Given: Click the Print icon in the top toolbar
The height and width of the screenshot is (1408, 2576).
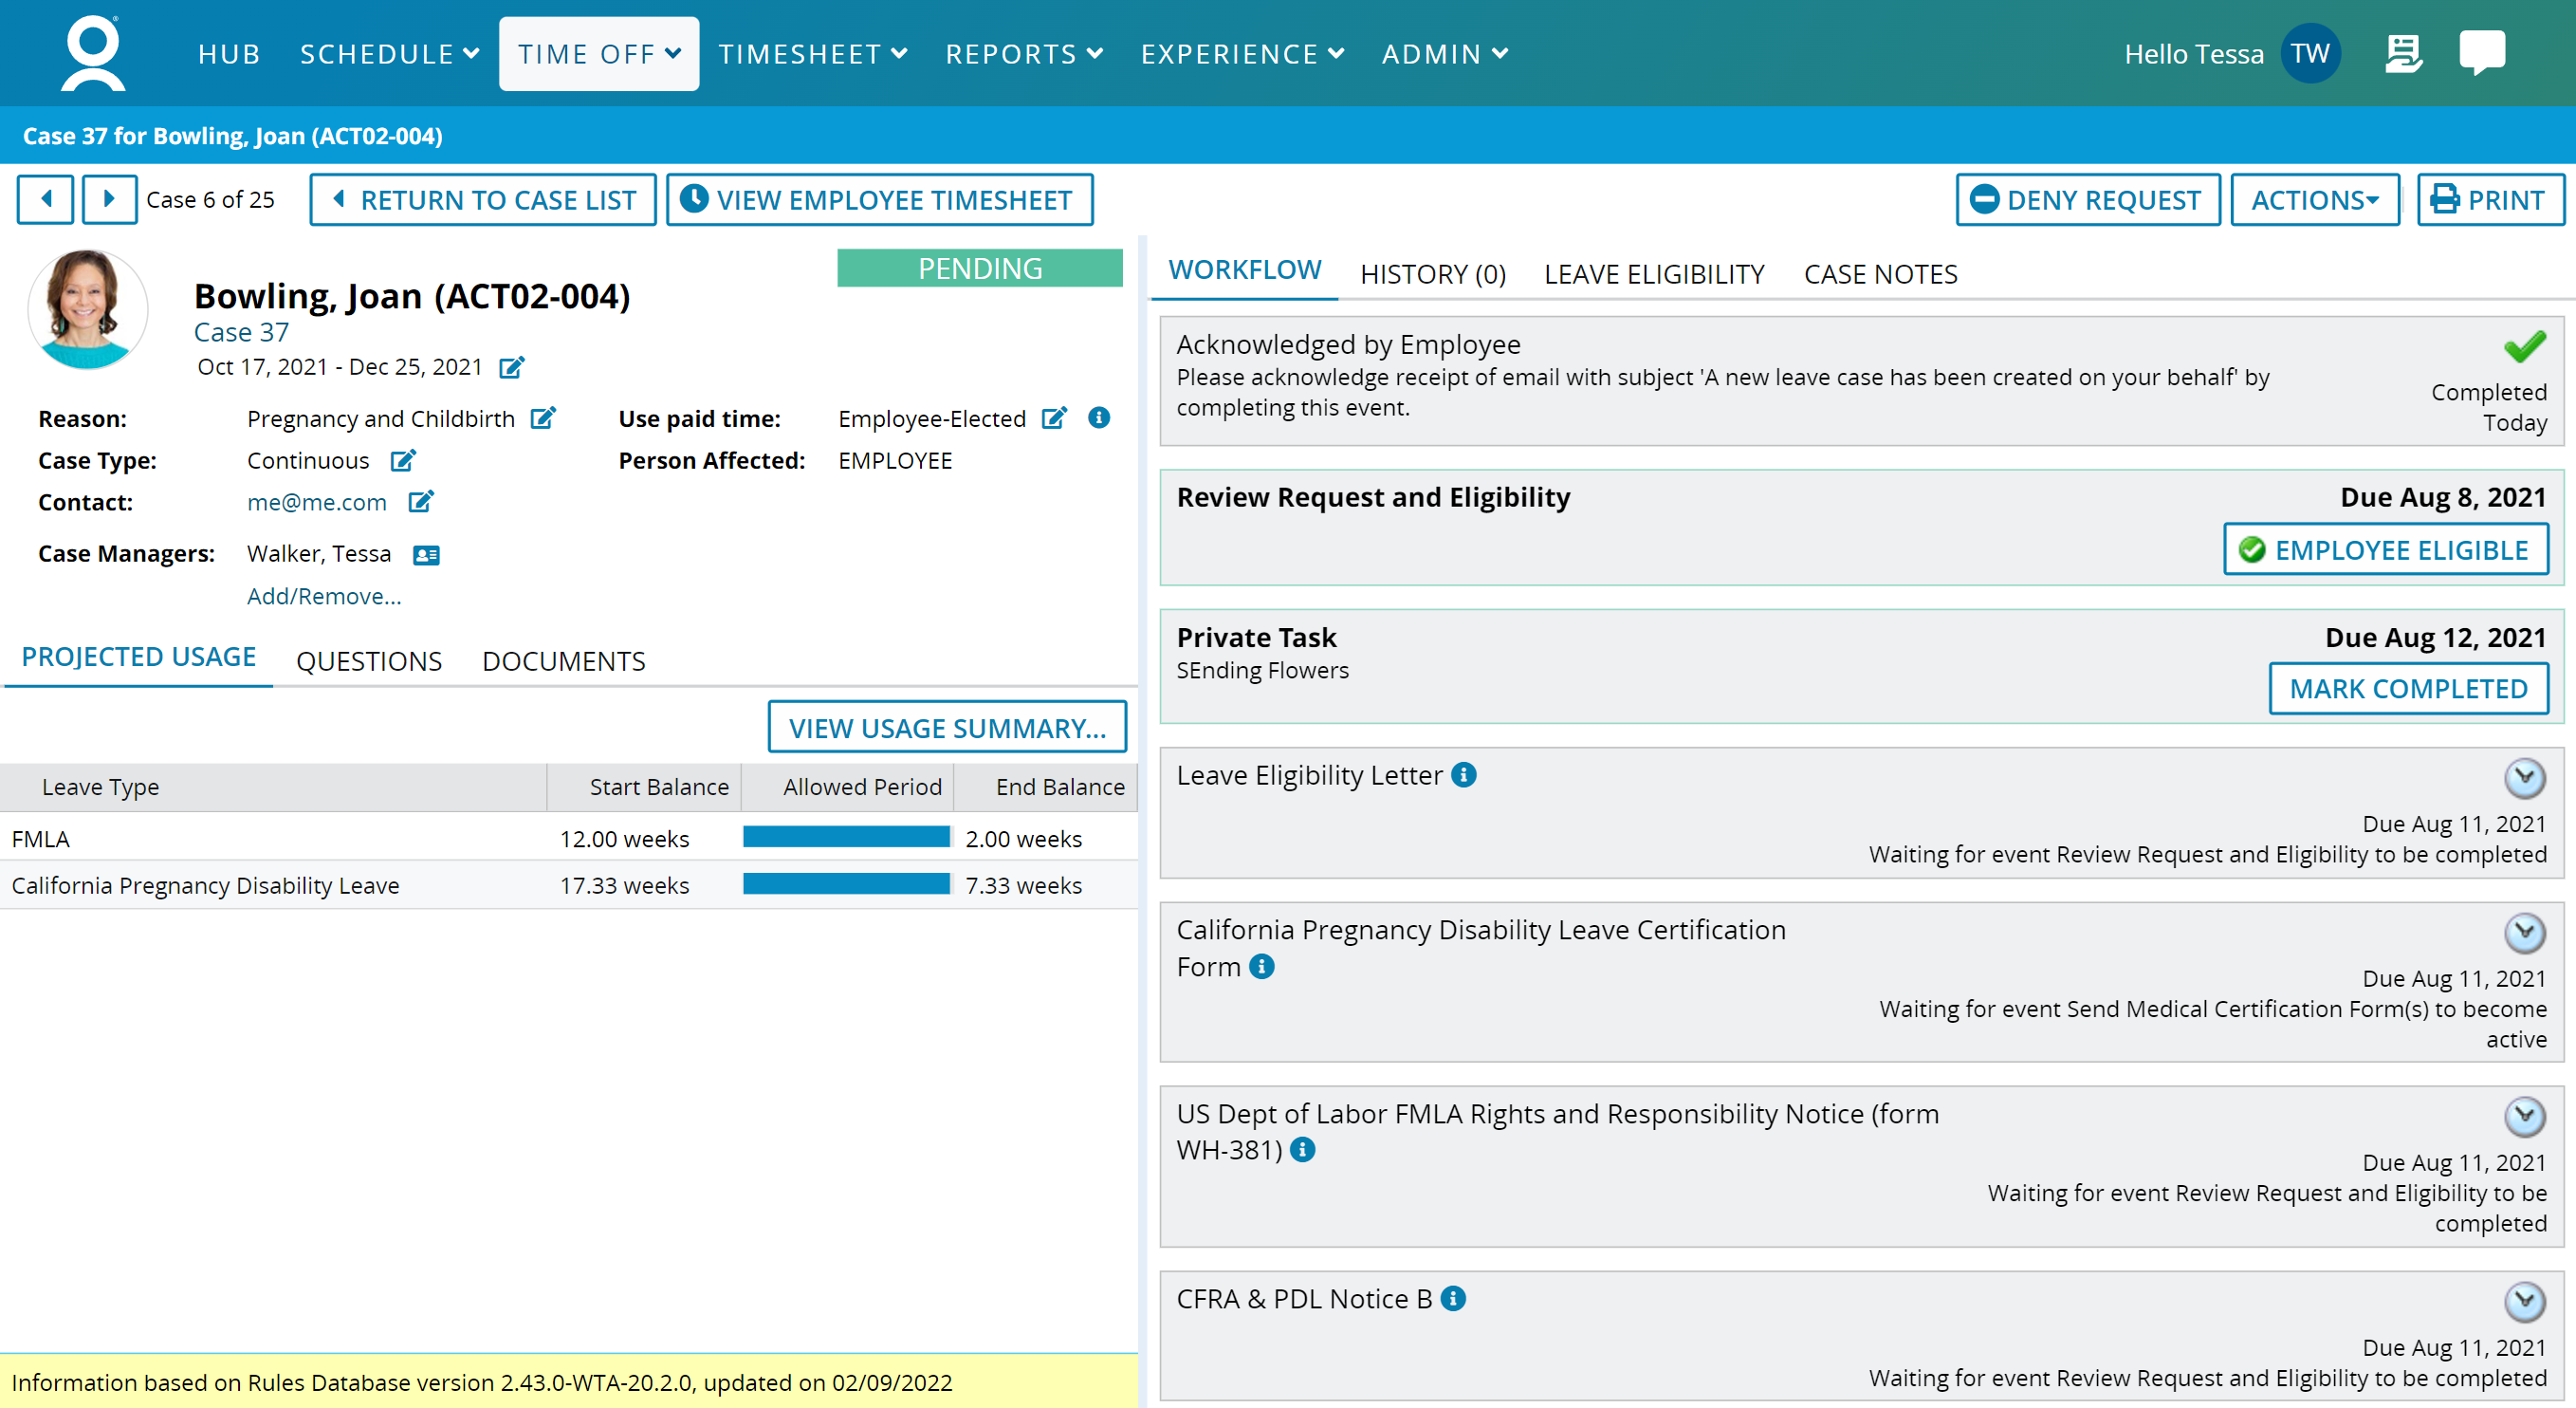Looking at the screenshot, I should [2444, 199].
